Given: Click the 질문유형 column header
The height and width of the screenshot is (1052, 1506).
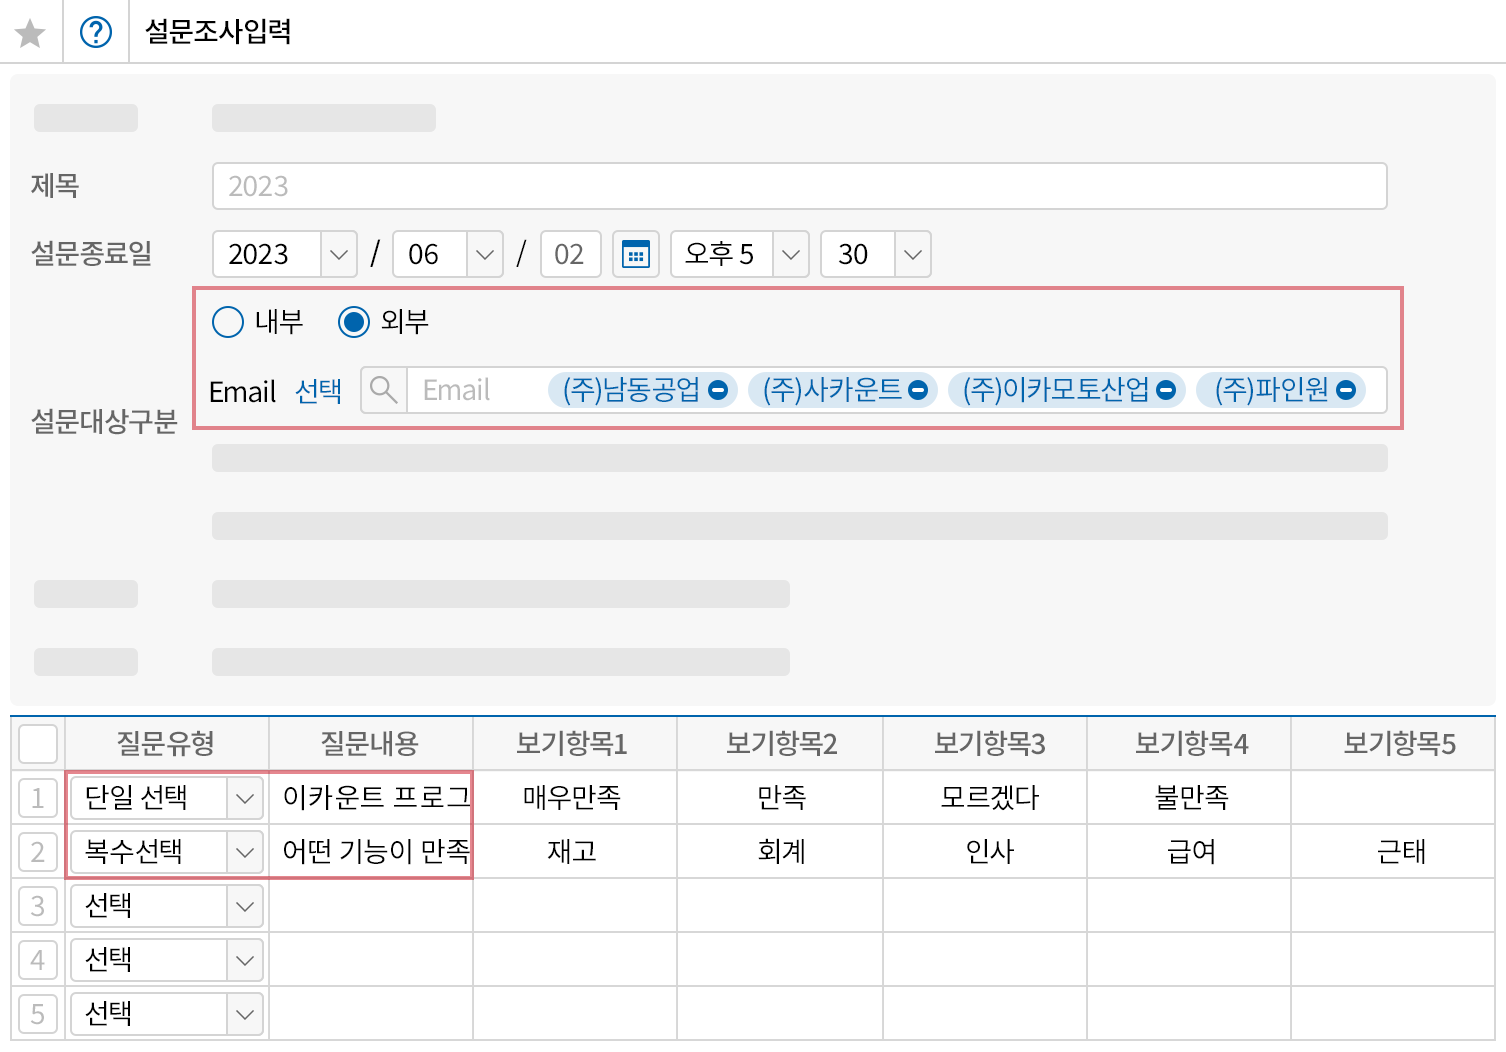Looking at the screenshot, I should pos(166,744).
